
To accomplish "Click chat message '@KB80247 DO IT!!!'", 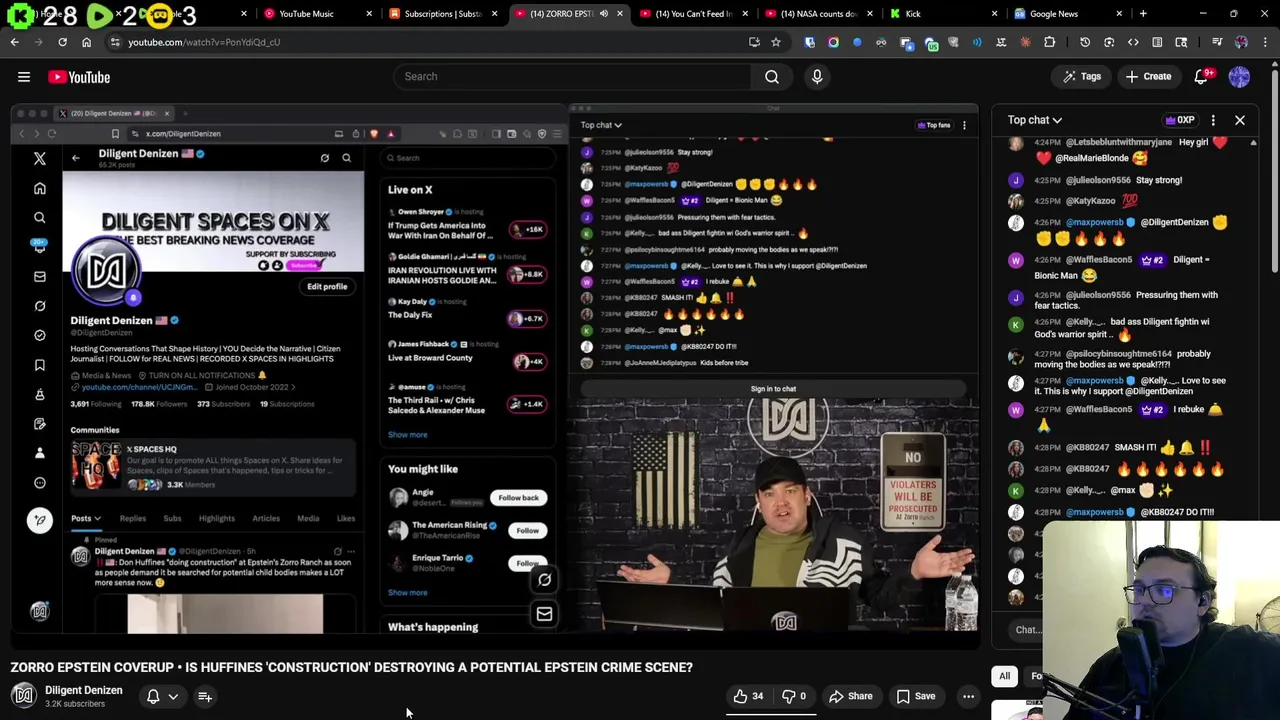I will 1178,512.
